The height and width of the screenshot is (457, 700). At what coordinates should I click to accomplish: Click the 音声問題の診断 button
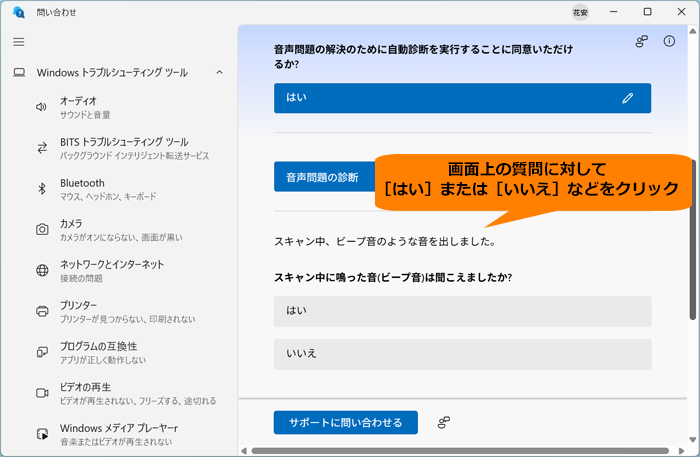pyautogui.click(x=325, y=177)
